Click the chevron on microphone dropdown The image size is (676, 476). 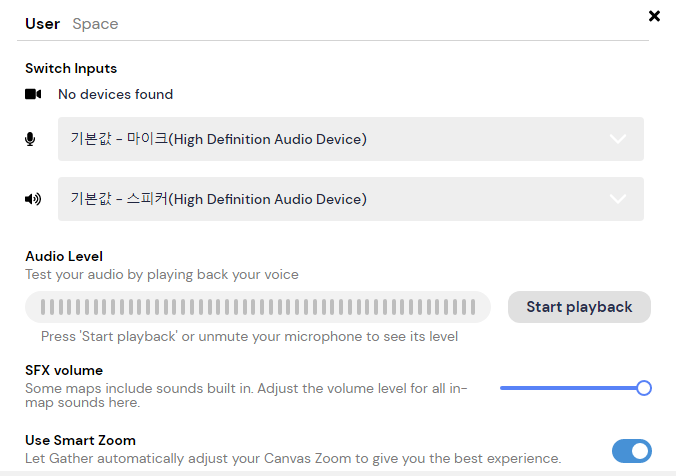click(x=618, y=139)
